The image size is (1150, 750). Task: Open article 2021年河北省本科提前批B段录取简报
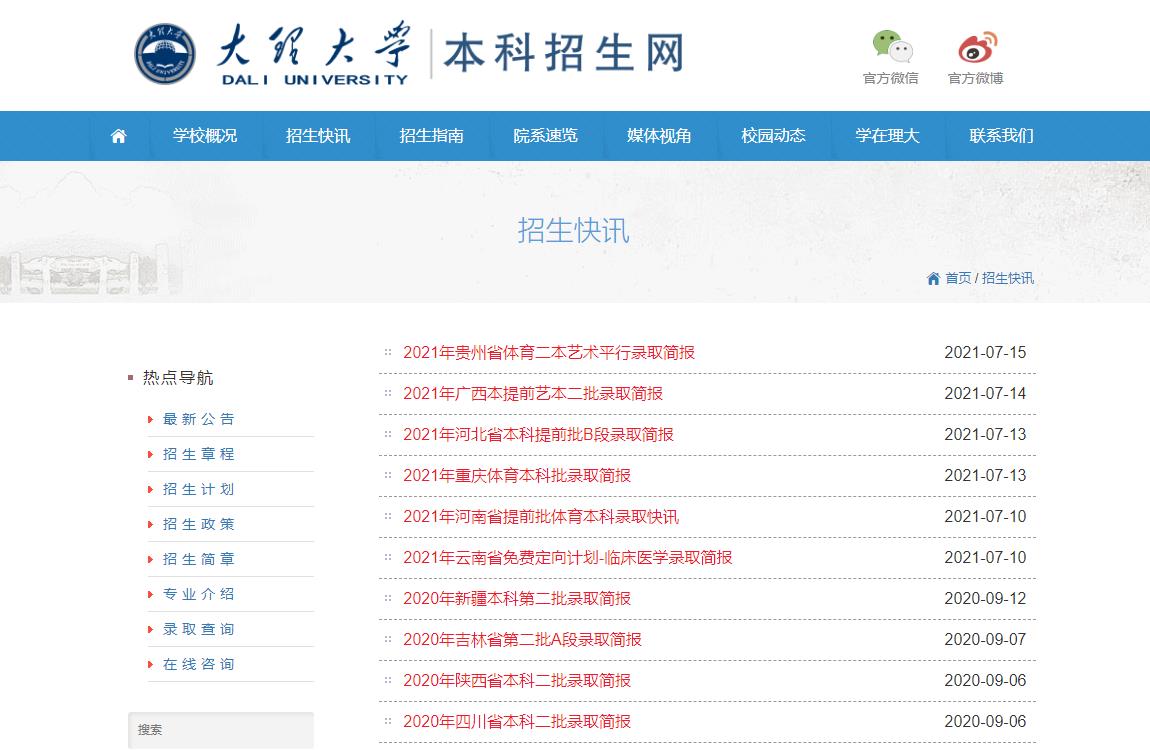click(538, 435)
